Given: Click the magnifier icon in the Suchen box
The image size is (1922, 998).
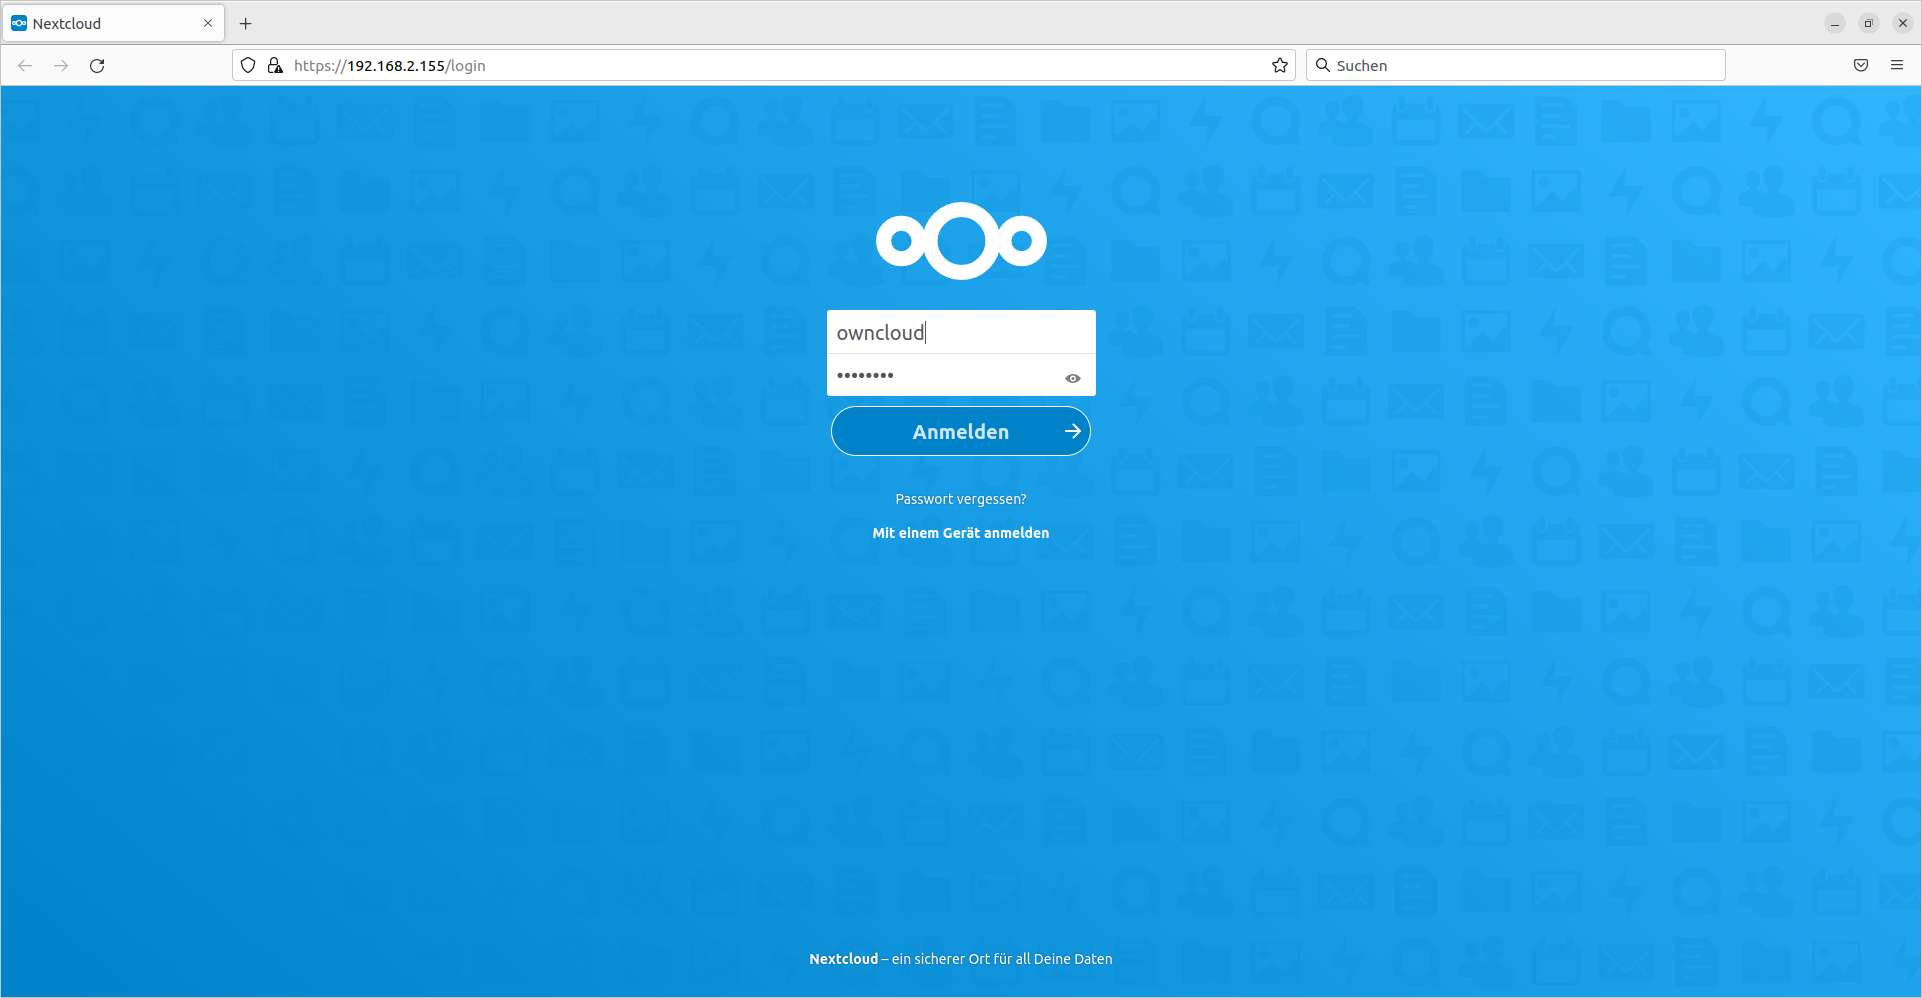Looking at the screenshot, I should pyautogui.click(x=1323, y=66).
